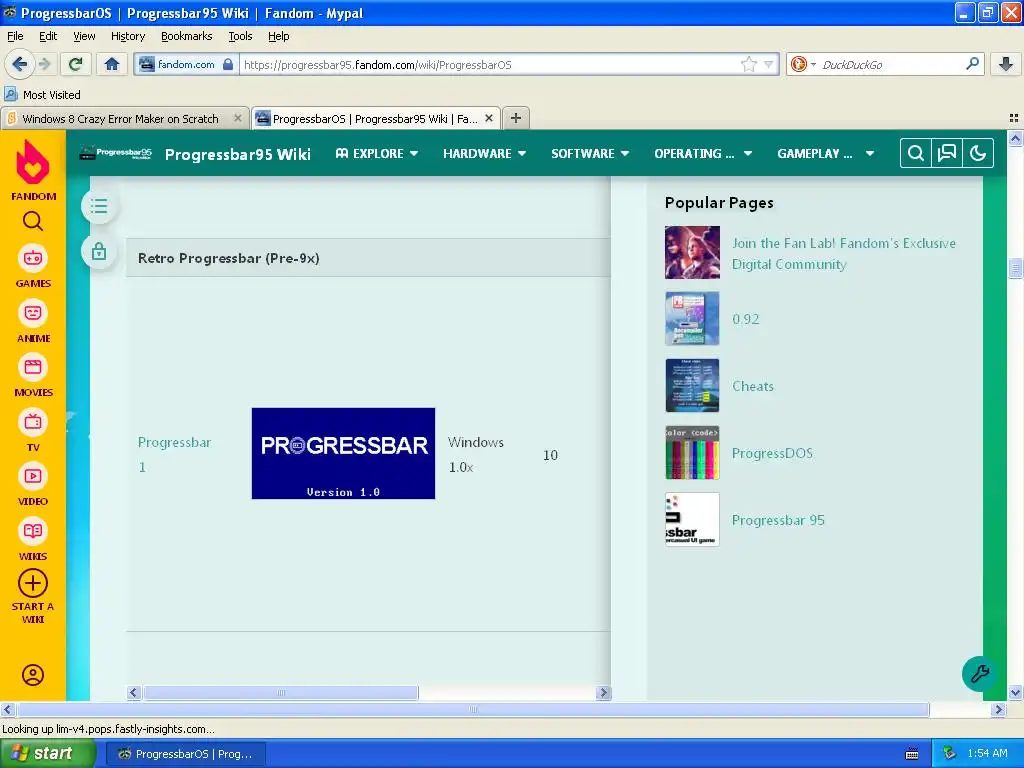This screenshot has height=768, width=1024.
Task: Open Fandom sidebar search magnifier
Action: tap(33, 221)
